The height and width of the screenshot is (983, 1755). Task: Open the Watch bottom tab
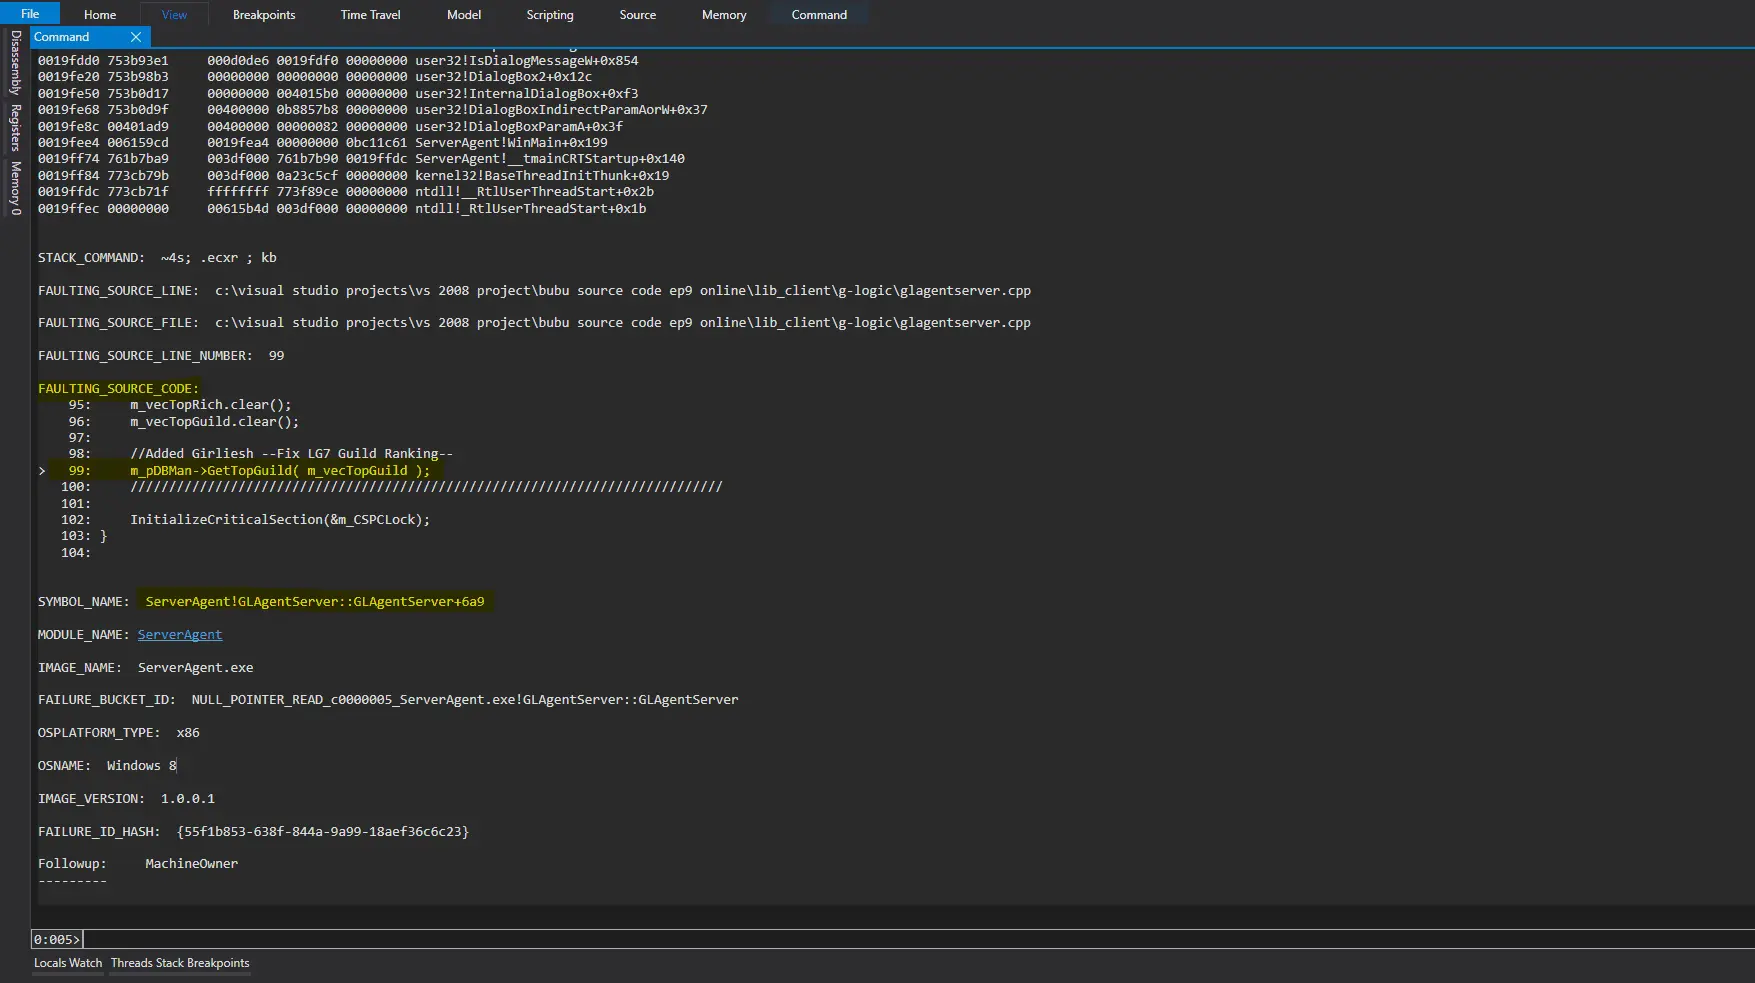[x=86, y=963]
